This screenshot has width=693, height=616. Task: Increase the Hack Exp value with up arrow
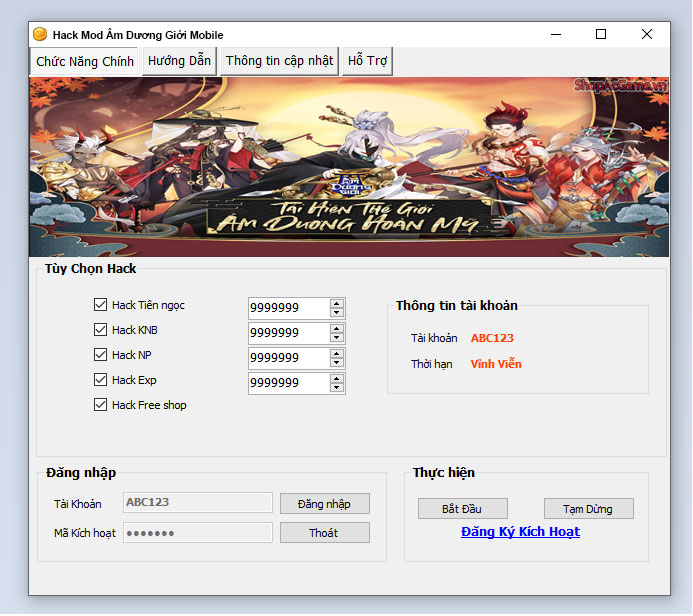[337, 379]
